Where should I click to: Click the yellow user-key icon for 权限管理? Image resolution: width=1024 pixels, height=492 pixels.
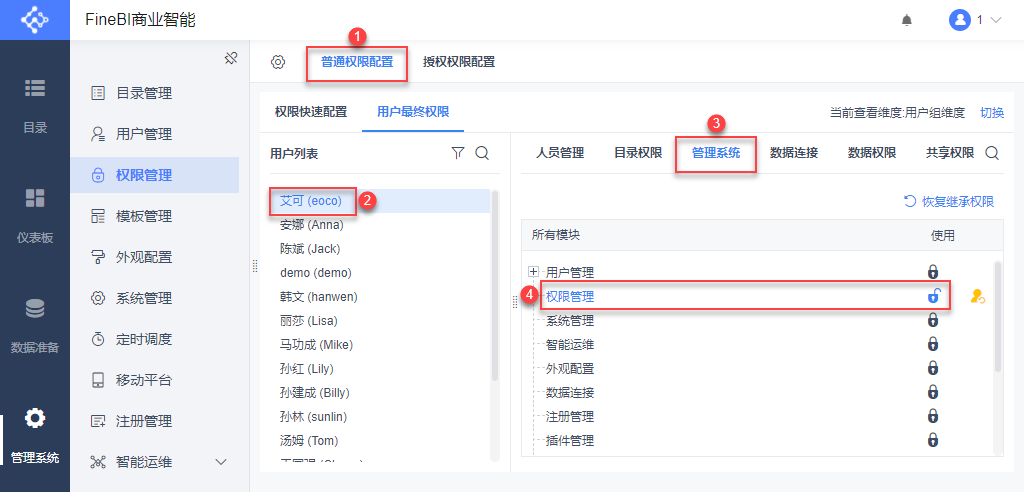(x=977, y=296)
